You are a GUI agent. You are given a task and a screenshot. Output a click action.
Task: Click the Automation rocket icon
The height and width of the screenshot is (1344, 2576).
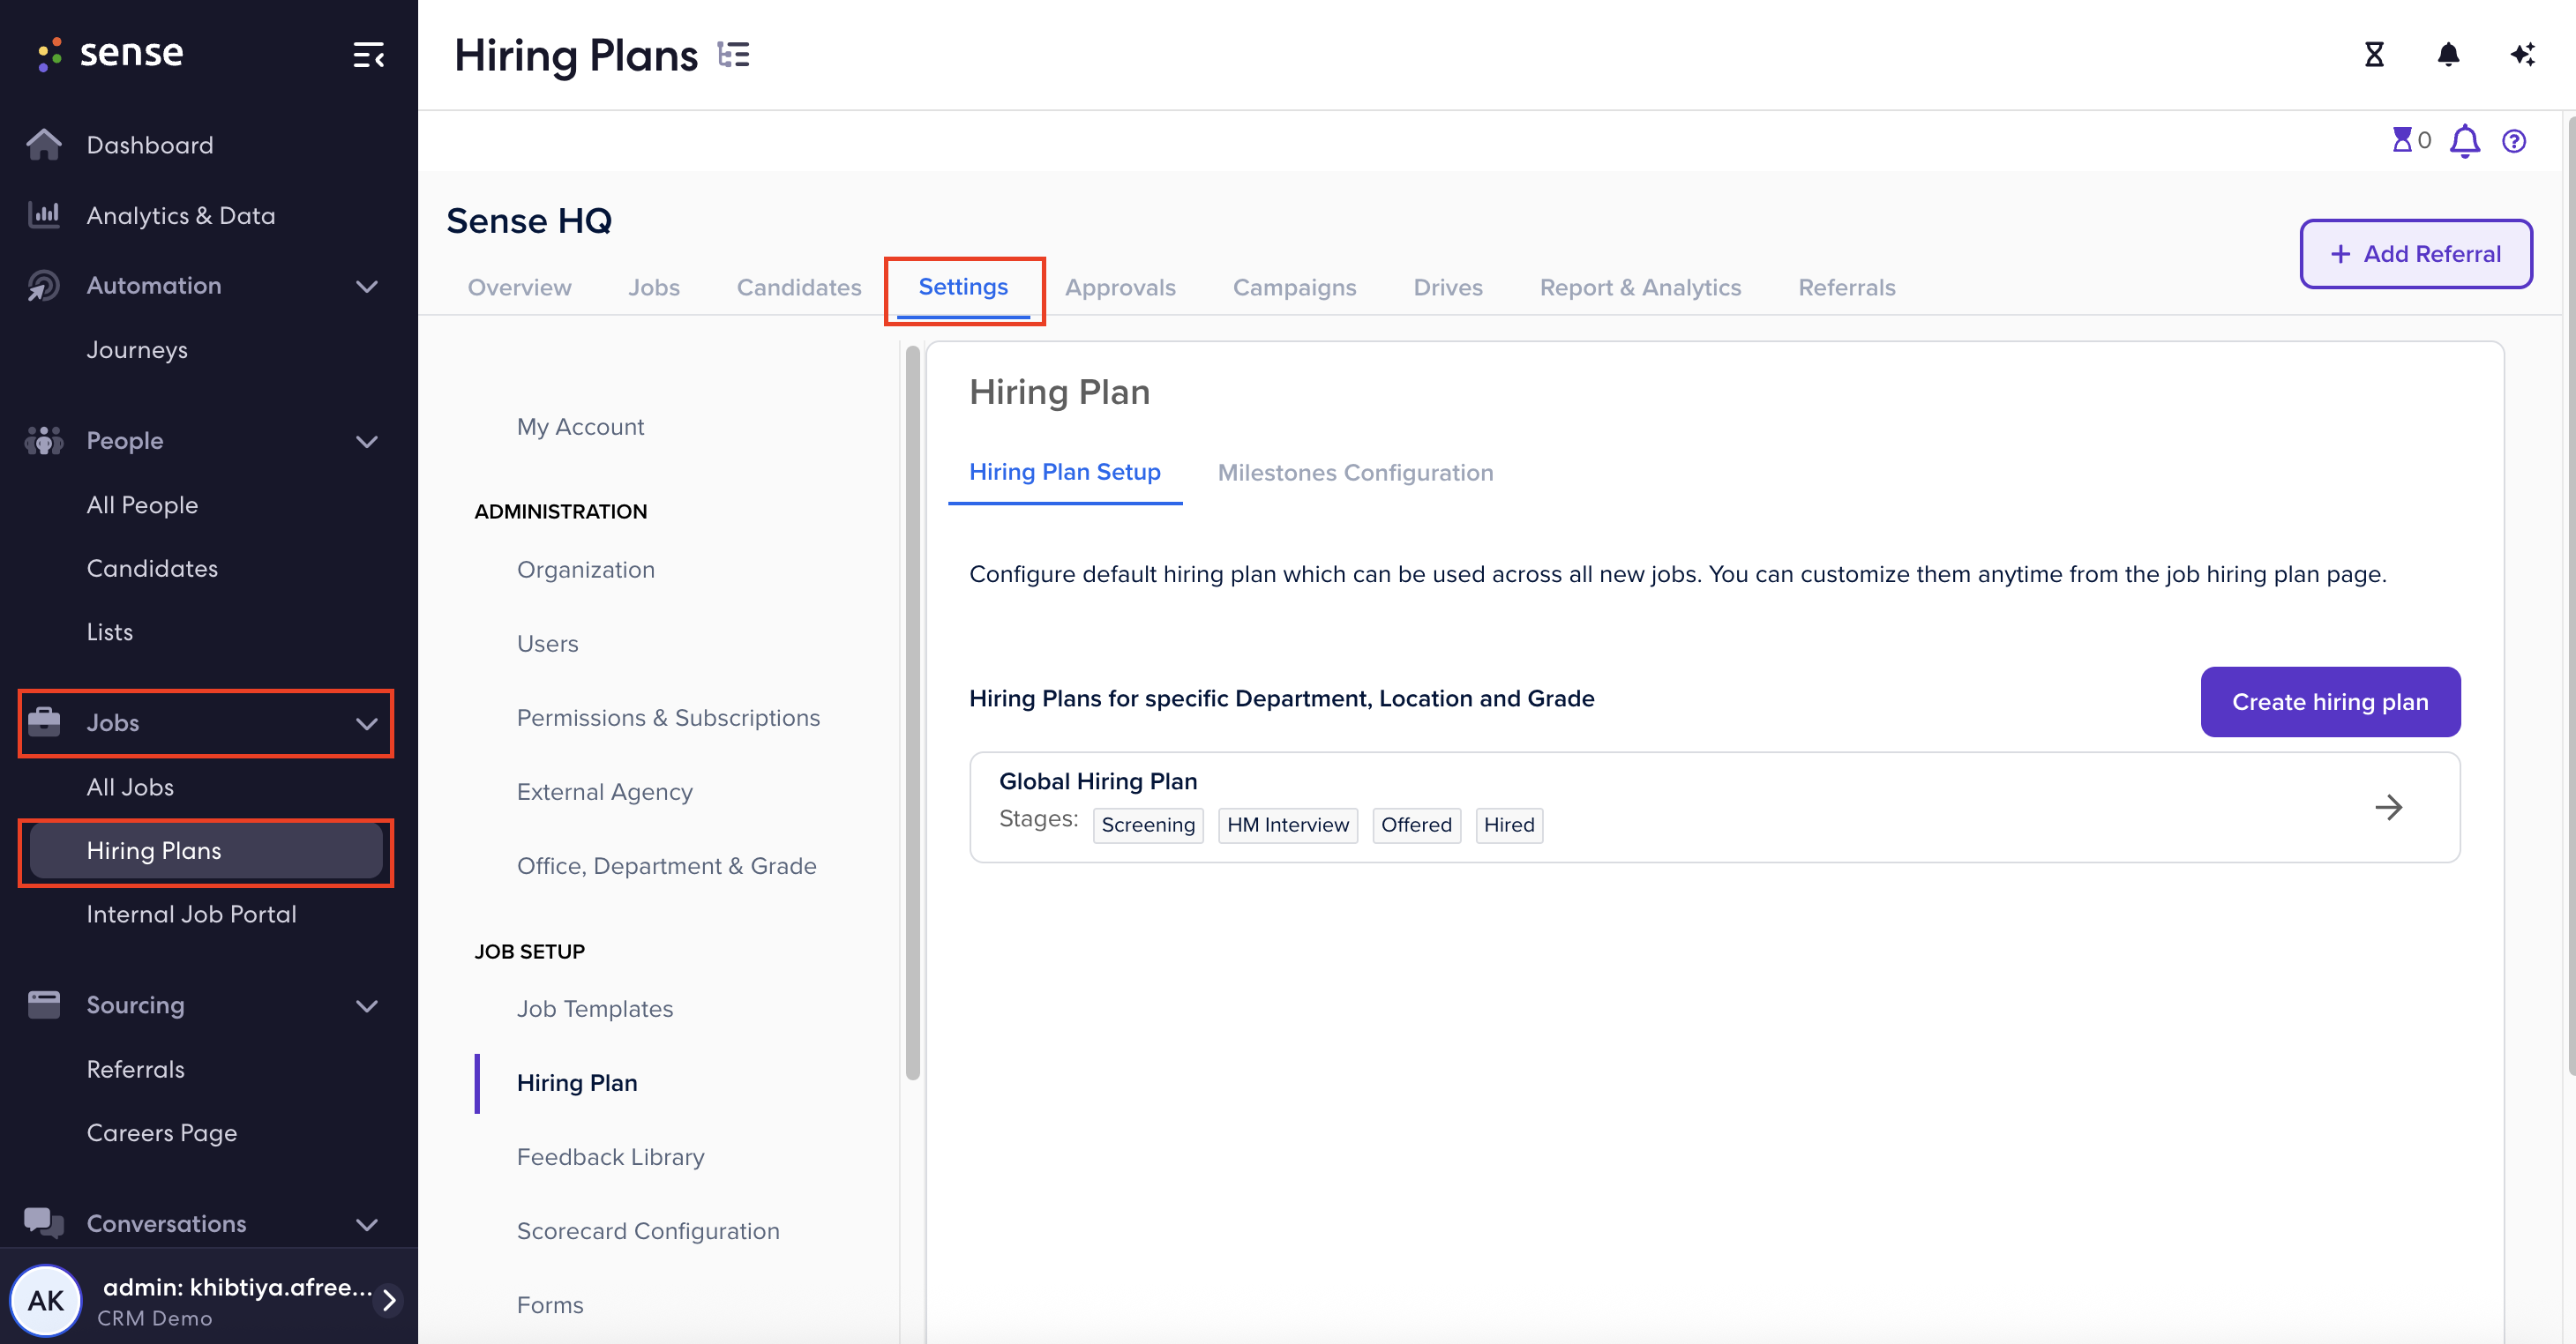click(44, 286)
